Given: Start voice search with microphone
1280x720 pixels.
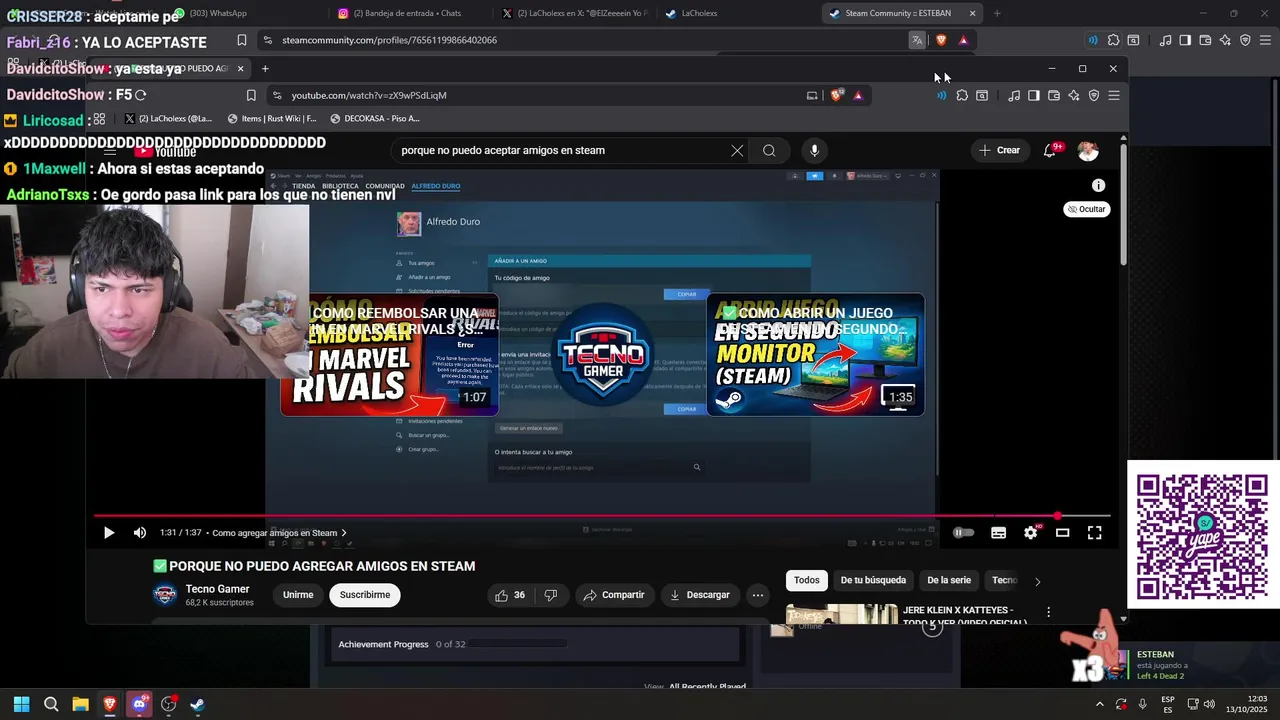Looking at the screenshot, I should pyautogui.click(x=814, y=151).
